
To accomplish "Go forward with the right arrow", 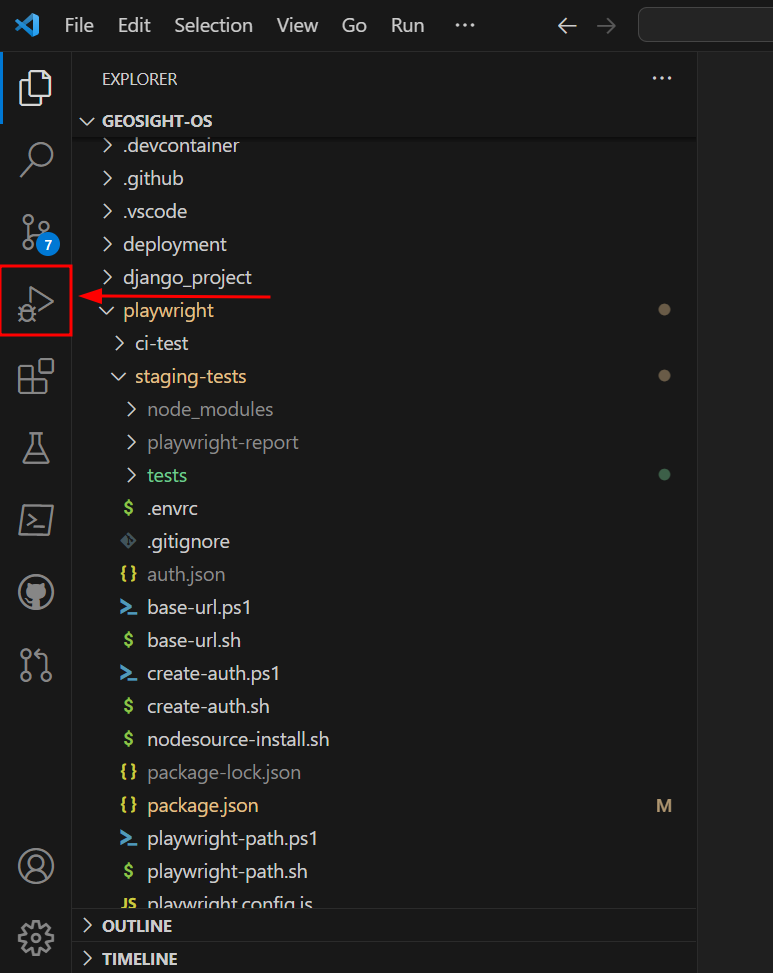I will [606, 25].
